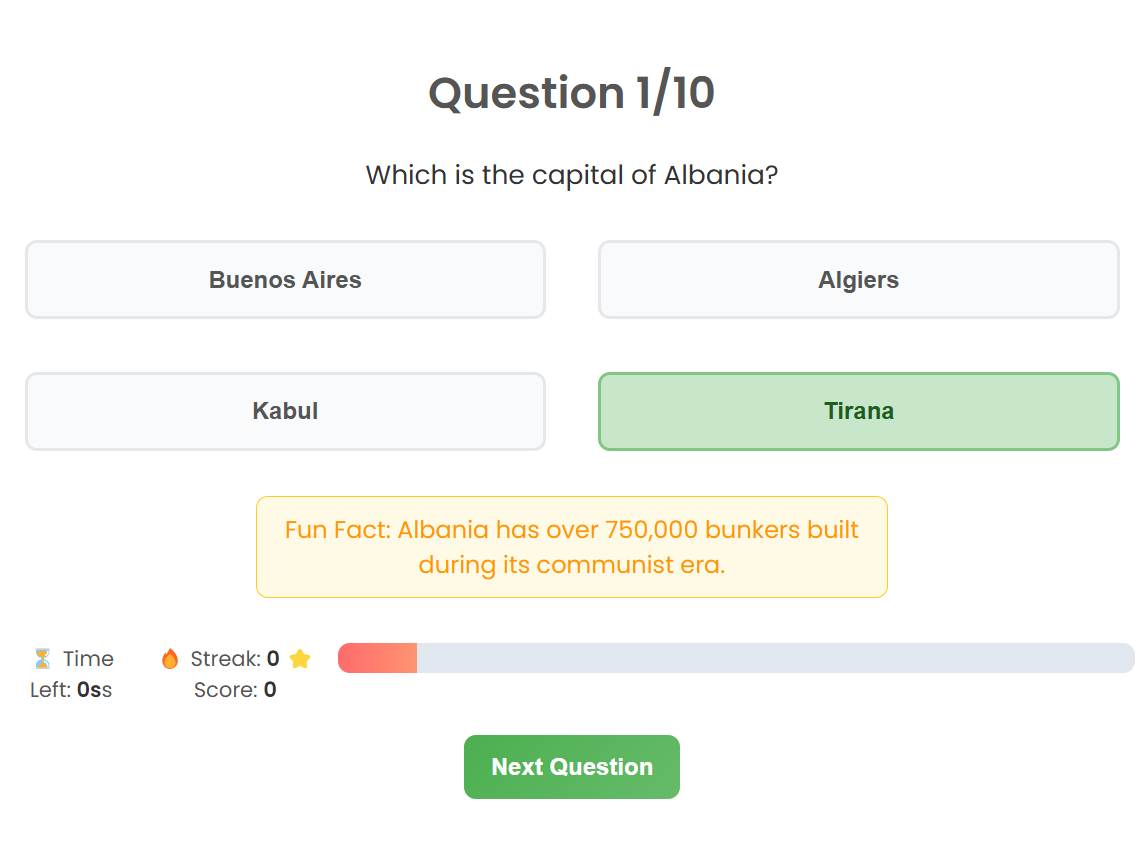The width and height of the screenshot is (1147, 856).
Task: Click the Question 1/10 heading
Action: click(572, 93)
